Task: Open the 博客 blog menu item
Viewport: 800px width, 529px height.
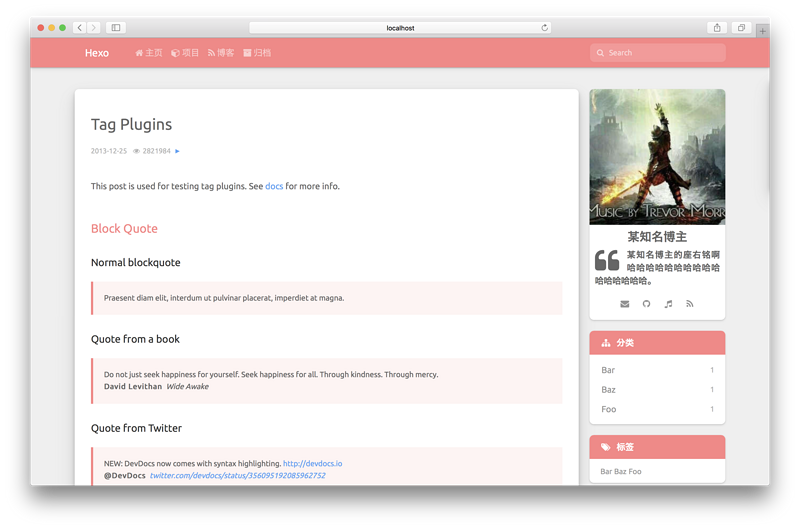Action: pyautogui.click(x=221, y=53)
